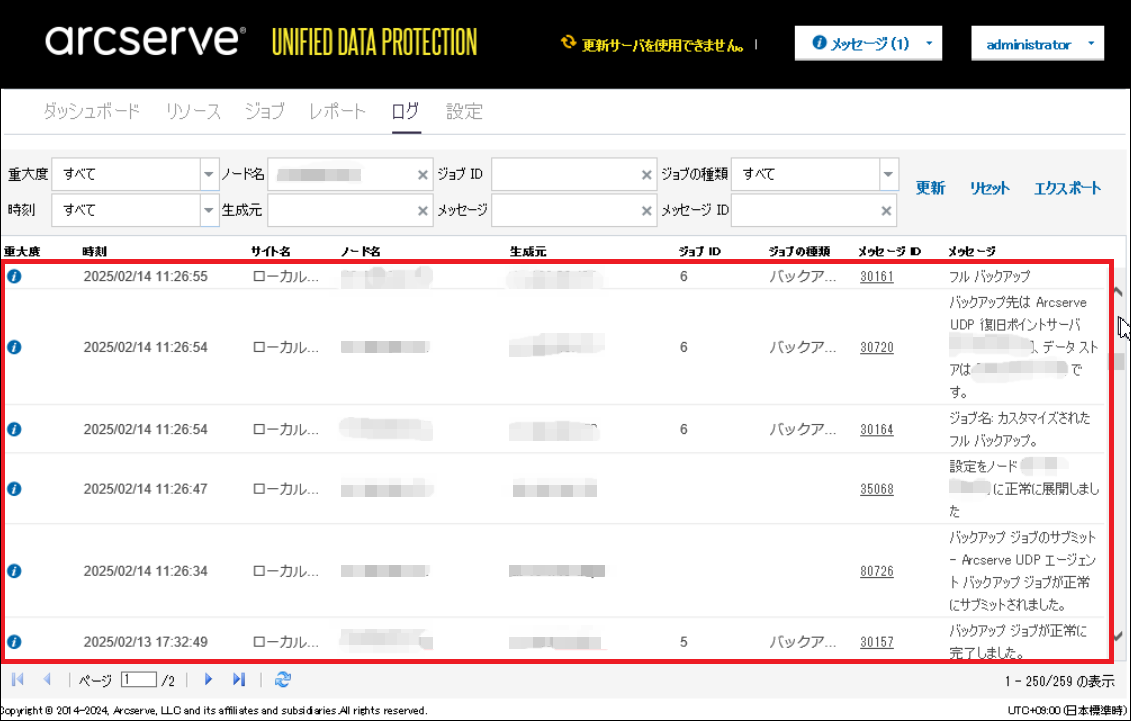1131x721 pixels.
Task: Open the ダッシュボード tab
Action: (92, 111)
